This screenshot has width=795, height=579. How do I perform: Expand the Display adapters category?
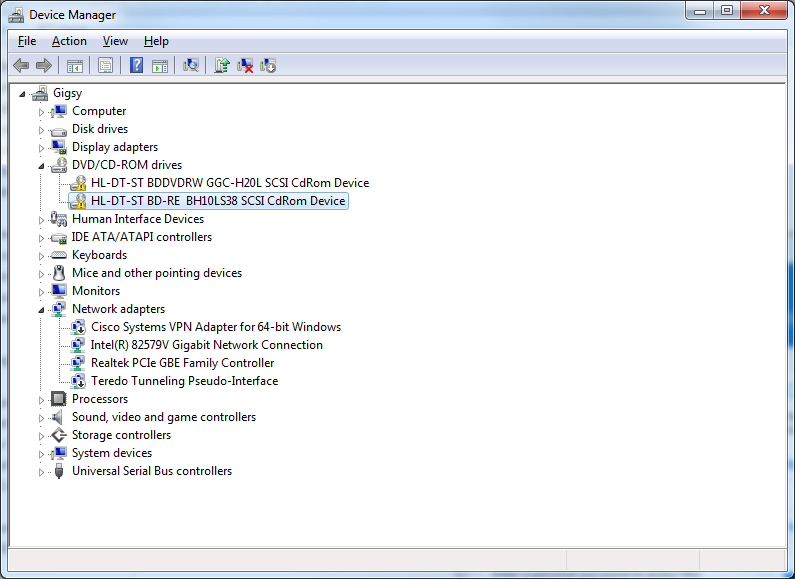tap(42, 148)
